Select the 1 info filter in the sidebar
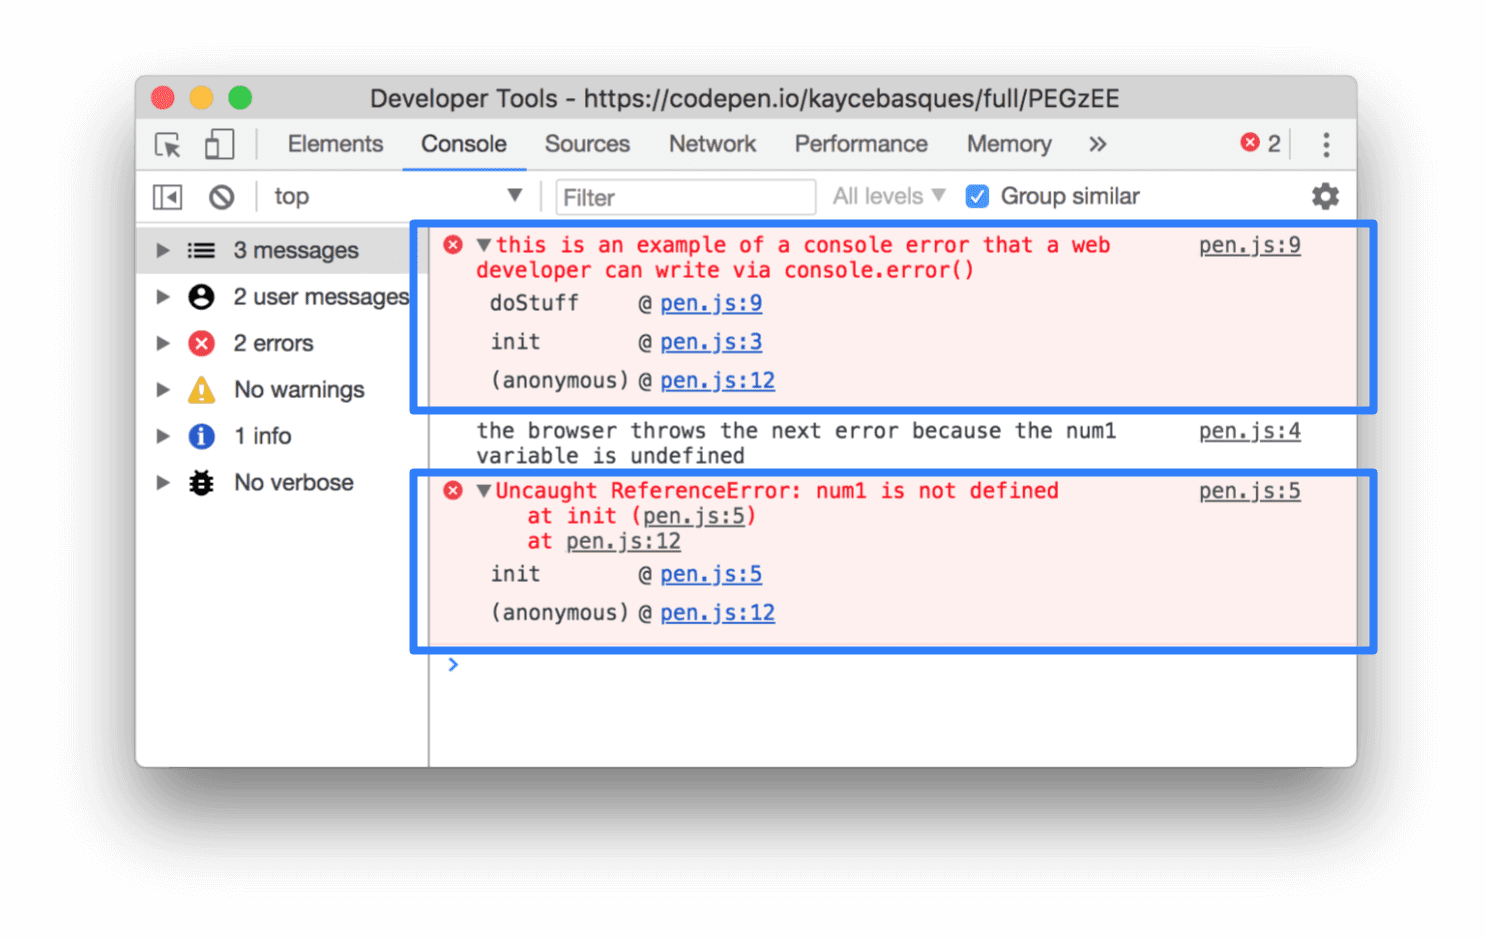This screenshot has height=938, width=1486. [263, 436]
